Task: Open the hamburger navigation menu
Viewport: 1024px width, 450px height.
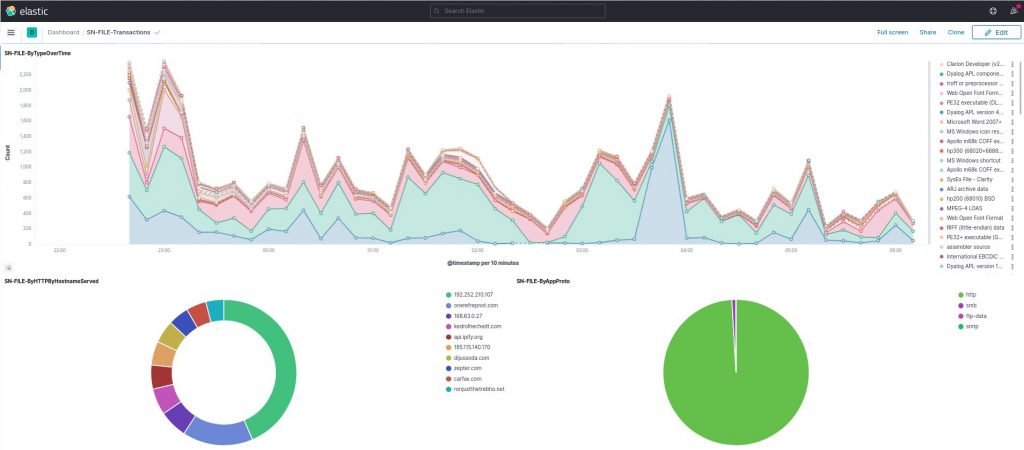Action: coord(11,32)
